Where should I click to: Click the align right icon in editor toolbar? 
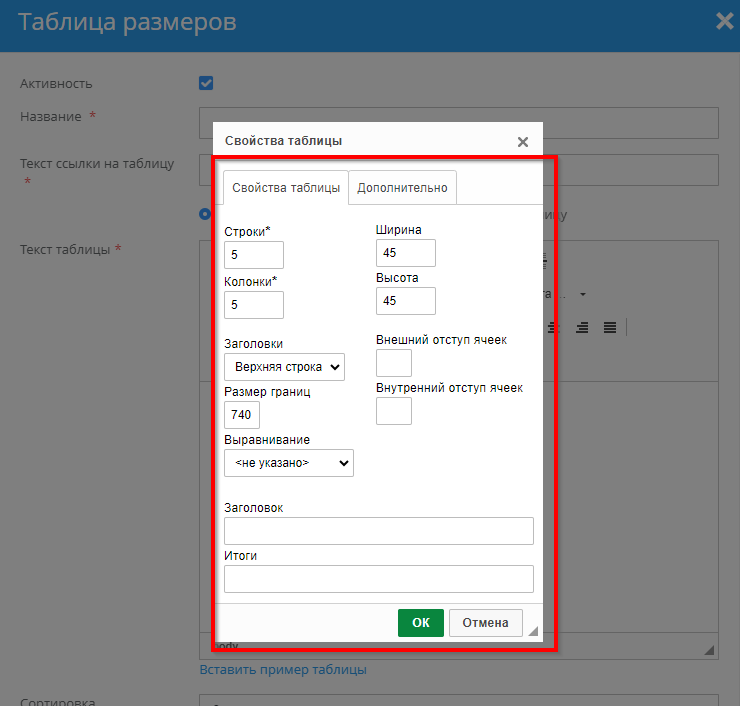click(581, 327)
